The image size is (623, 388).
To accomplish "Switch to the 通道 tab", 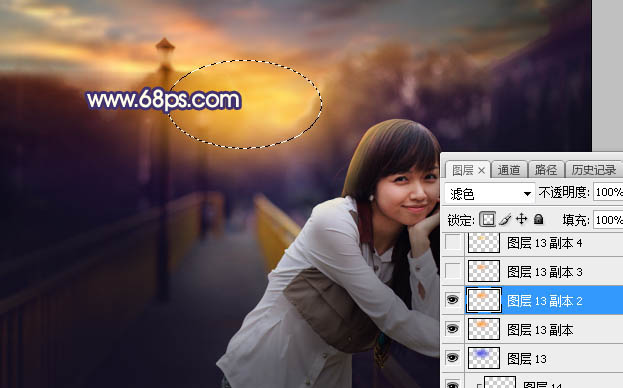I will point(509,170).
